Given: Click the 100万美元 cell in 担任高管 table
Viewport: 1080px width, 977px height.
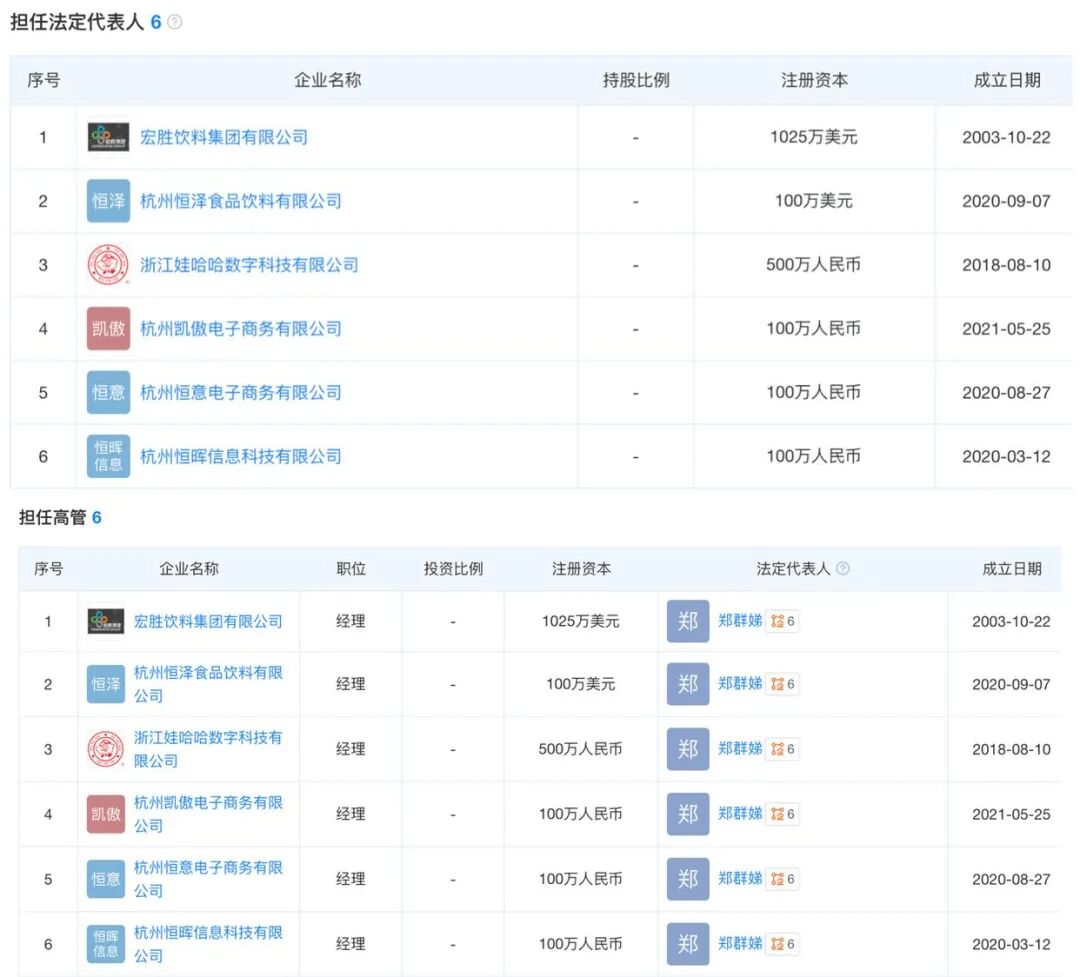Looking at the screenshot, I should (x=581, y=684).
